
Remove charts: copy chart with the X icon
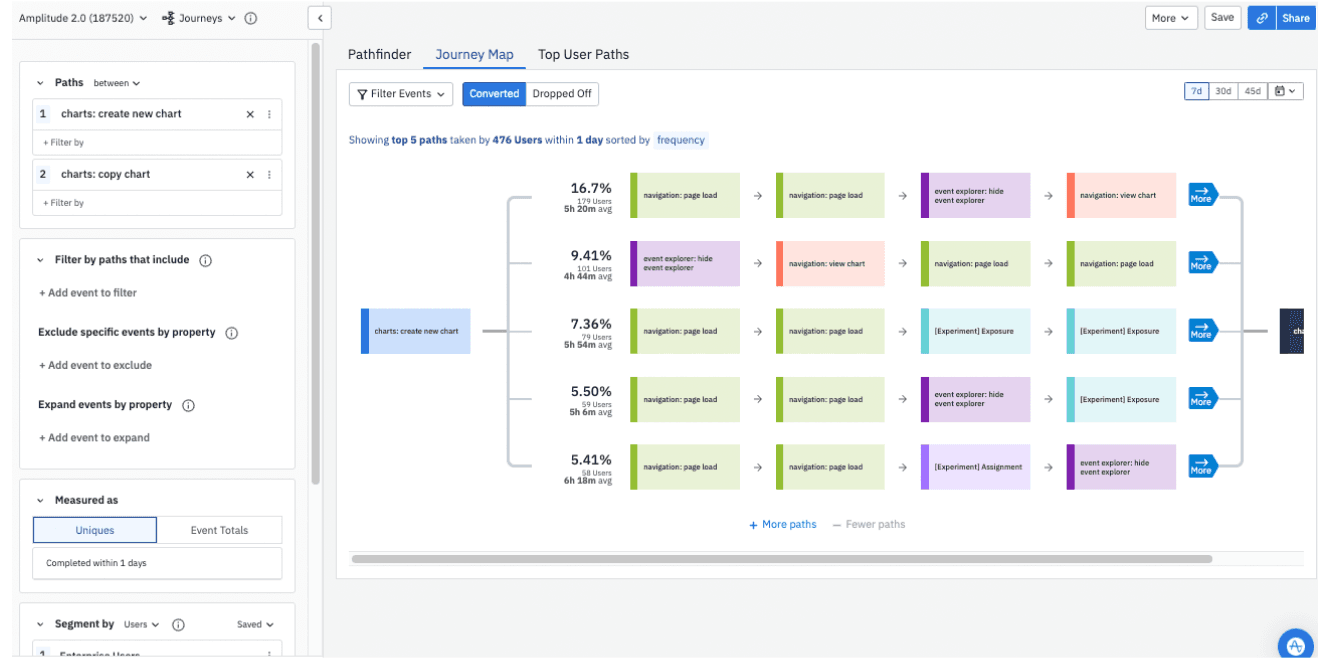249,174
